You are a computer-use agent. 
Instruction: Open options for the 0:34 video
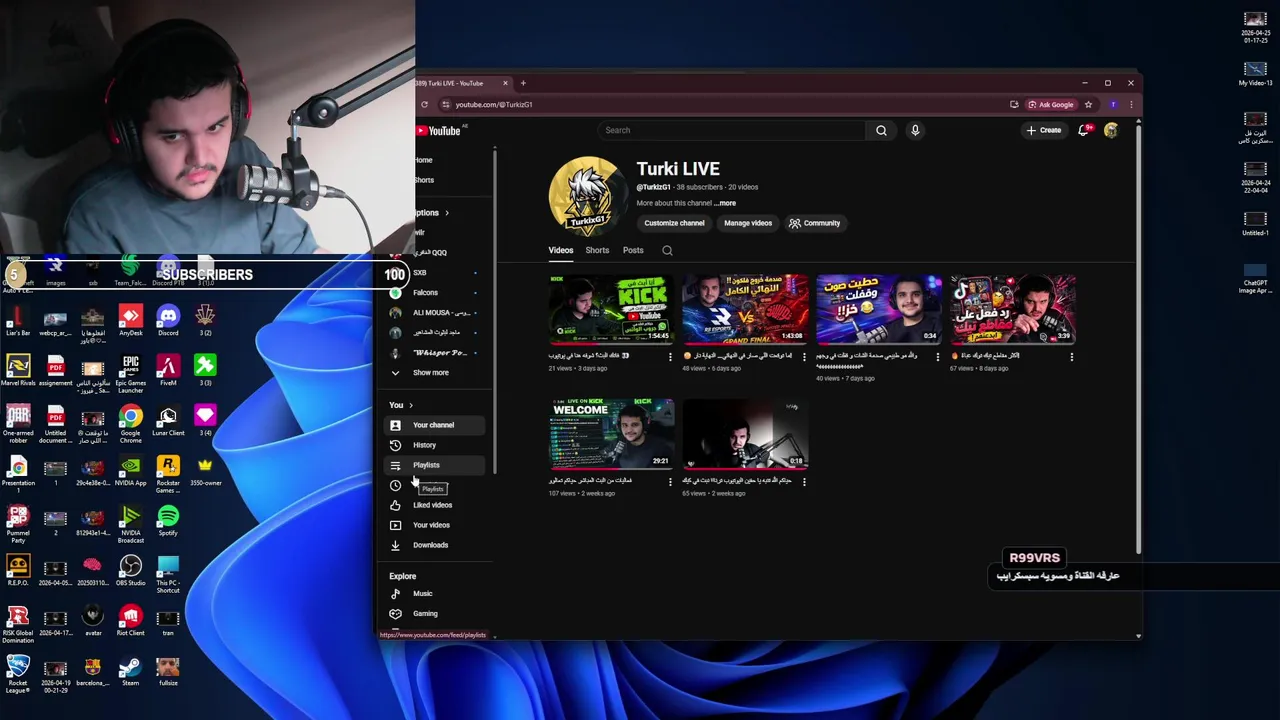pyautogui.click(x=938, y=357)
